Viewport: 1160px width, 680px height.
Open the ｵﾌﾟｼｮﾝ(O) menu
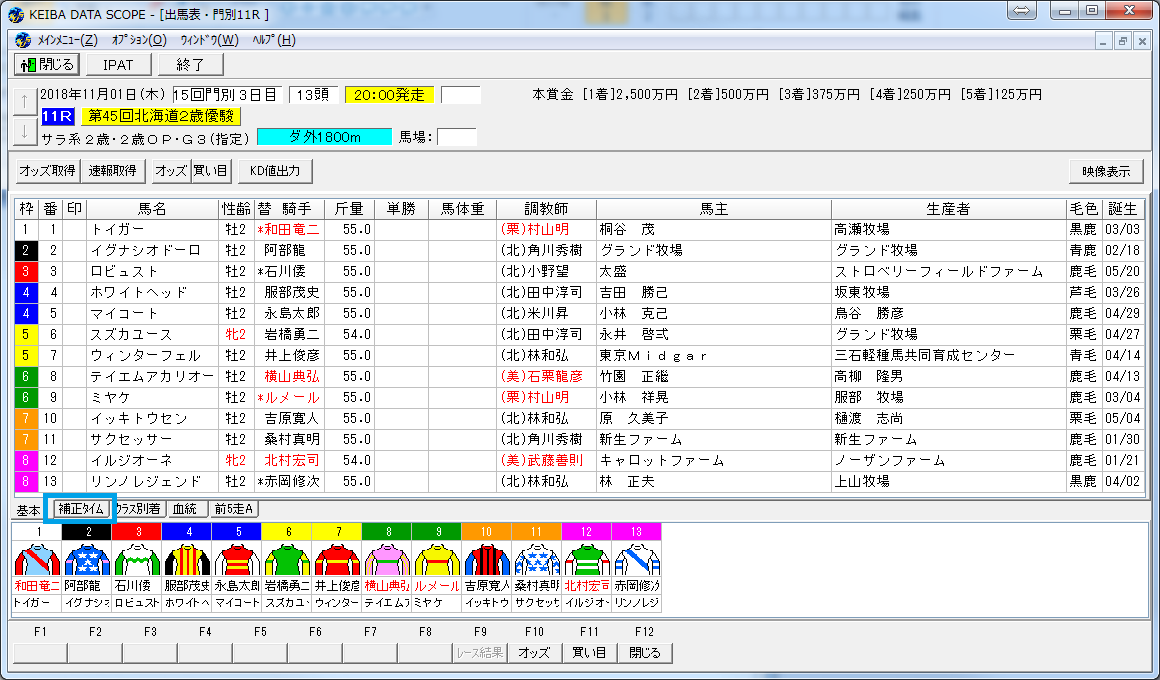[x=139, y=40]
